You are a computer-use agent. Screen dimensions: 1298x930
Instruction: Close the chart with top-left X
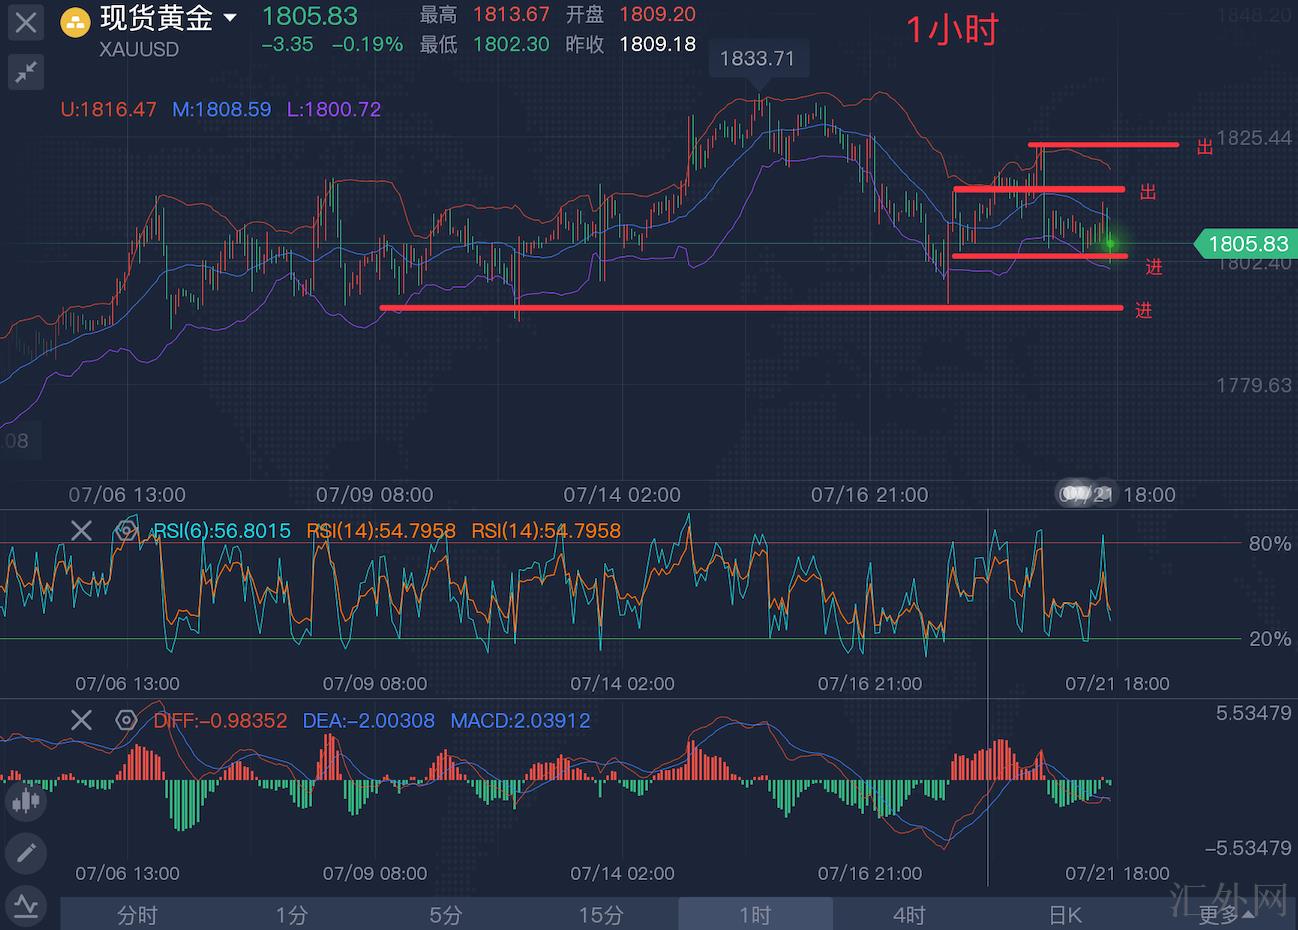[x=26, y=22]
